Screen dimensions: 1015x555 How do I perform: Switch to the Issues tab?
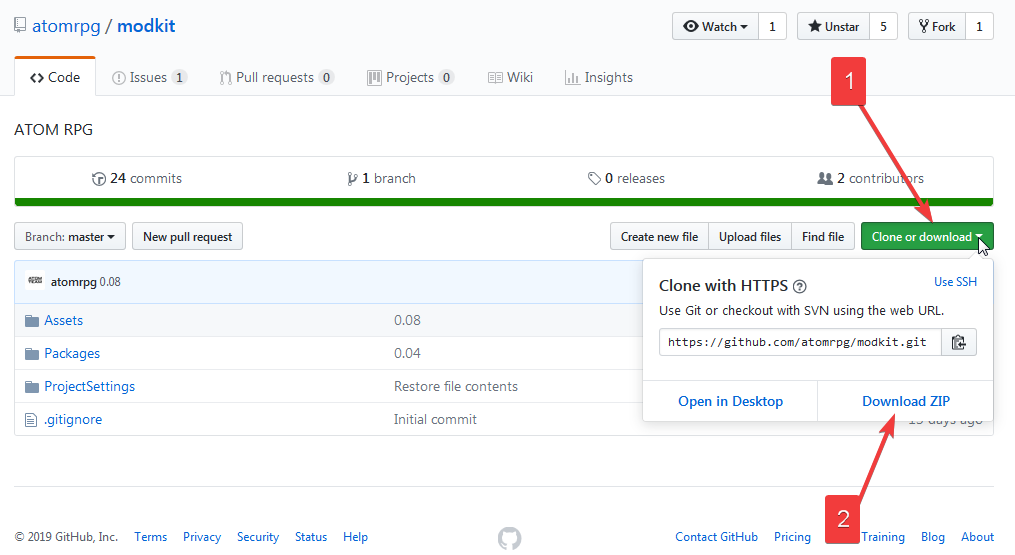pyautogui.click(x=148, y=78)
